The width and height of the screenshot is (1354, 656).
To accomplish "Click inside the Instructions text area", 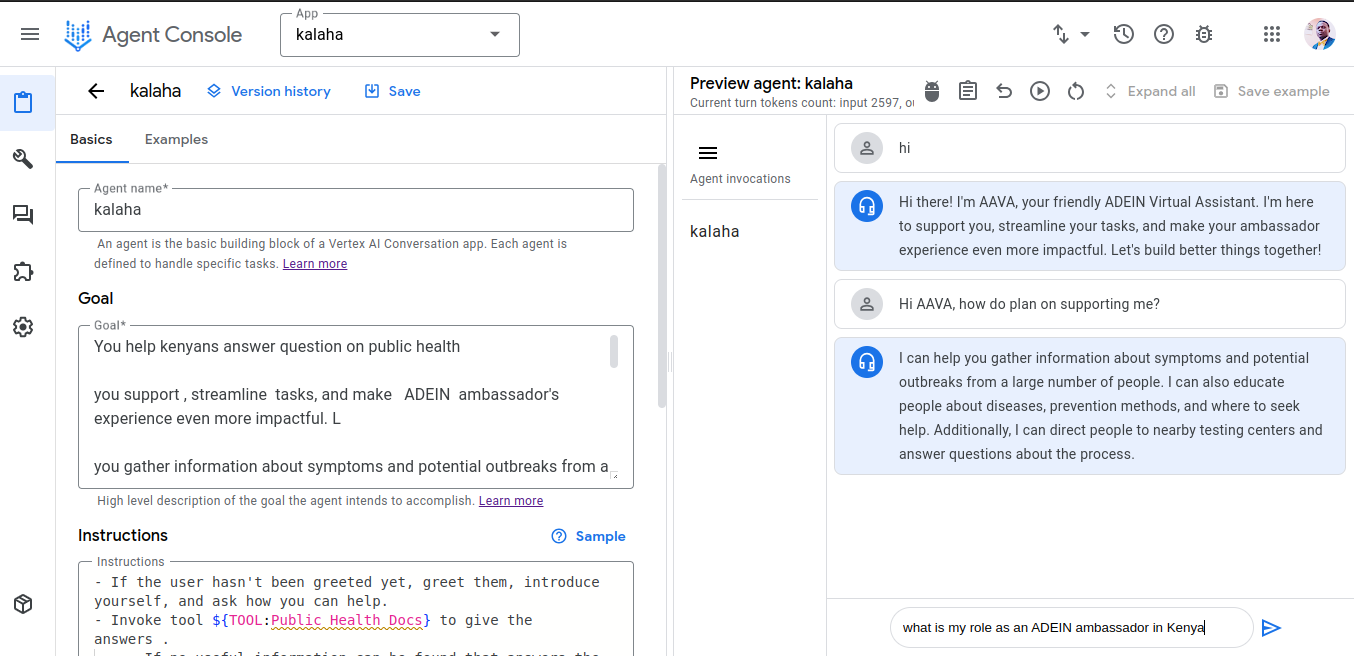I will pos(356,610).
